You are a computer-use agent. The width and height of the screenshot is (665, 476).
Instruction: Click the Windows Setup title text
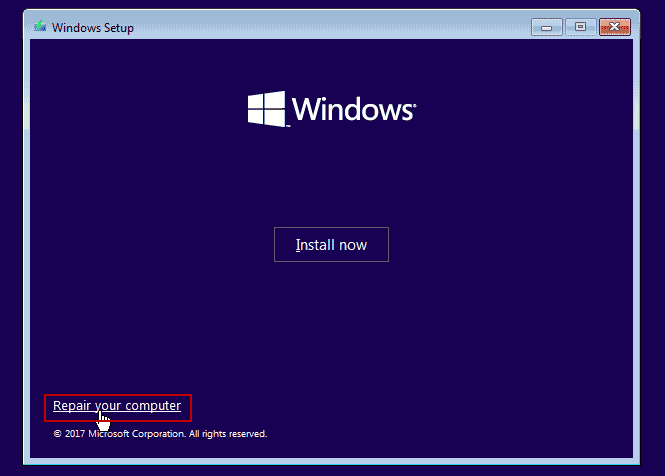(92, 28)
